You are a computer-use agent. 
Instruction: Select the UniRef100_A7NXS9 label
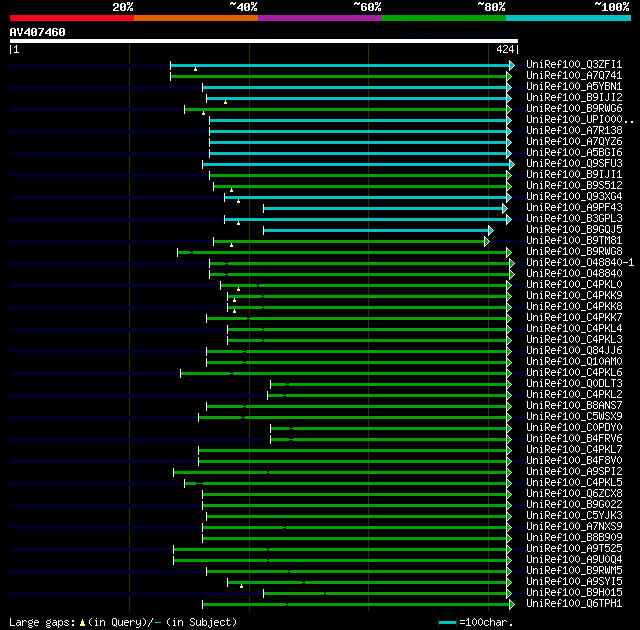574,527
